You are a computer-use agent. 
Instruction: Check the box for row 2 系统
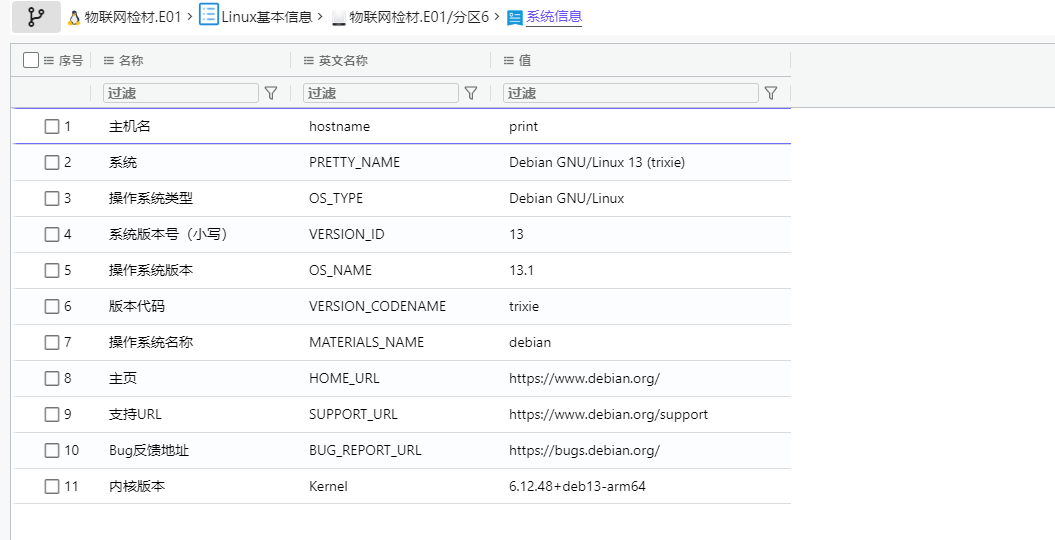[x=52, y=162]
